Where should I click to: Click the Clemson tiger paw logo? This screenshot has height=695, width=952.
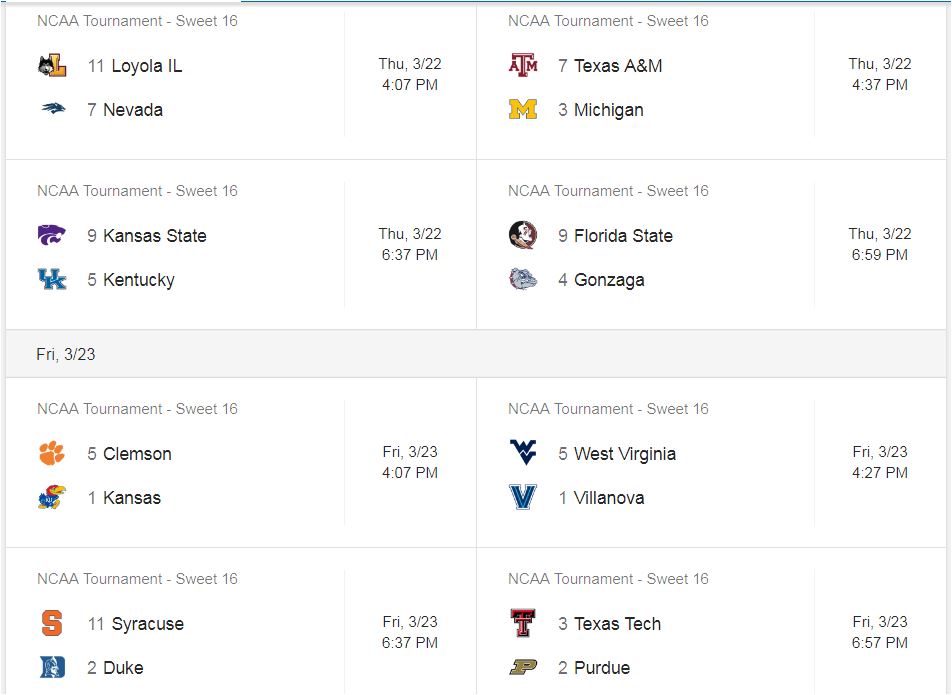pyautogui.click(x=52, y=453)
